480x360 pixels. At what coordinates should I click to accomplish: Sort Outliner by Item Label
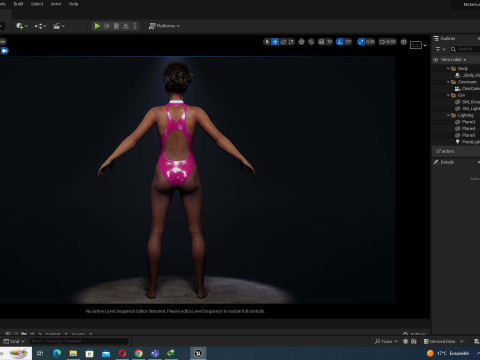point(453,60)
